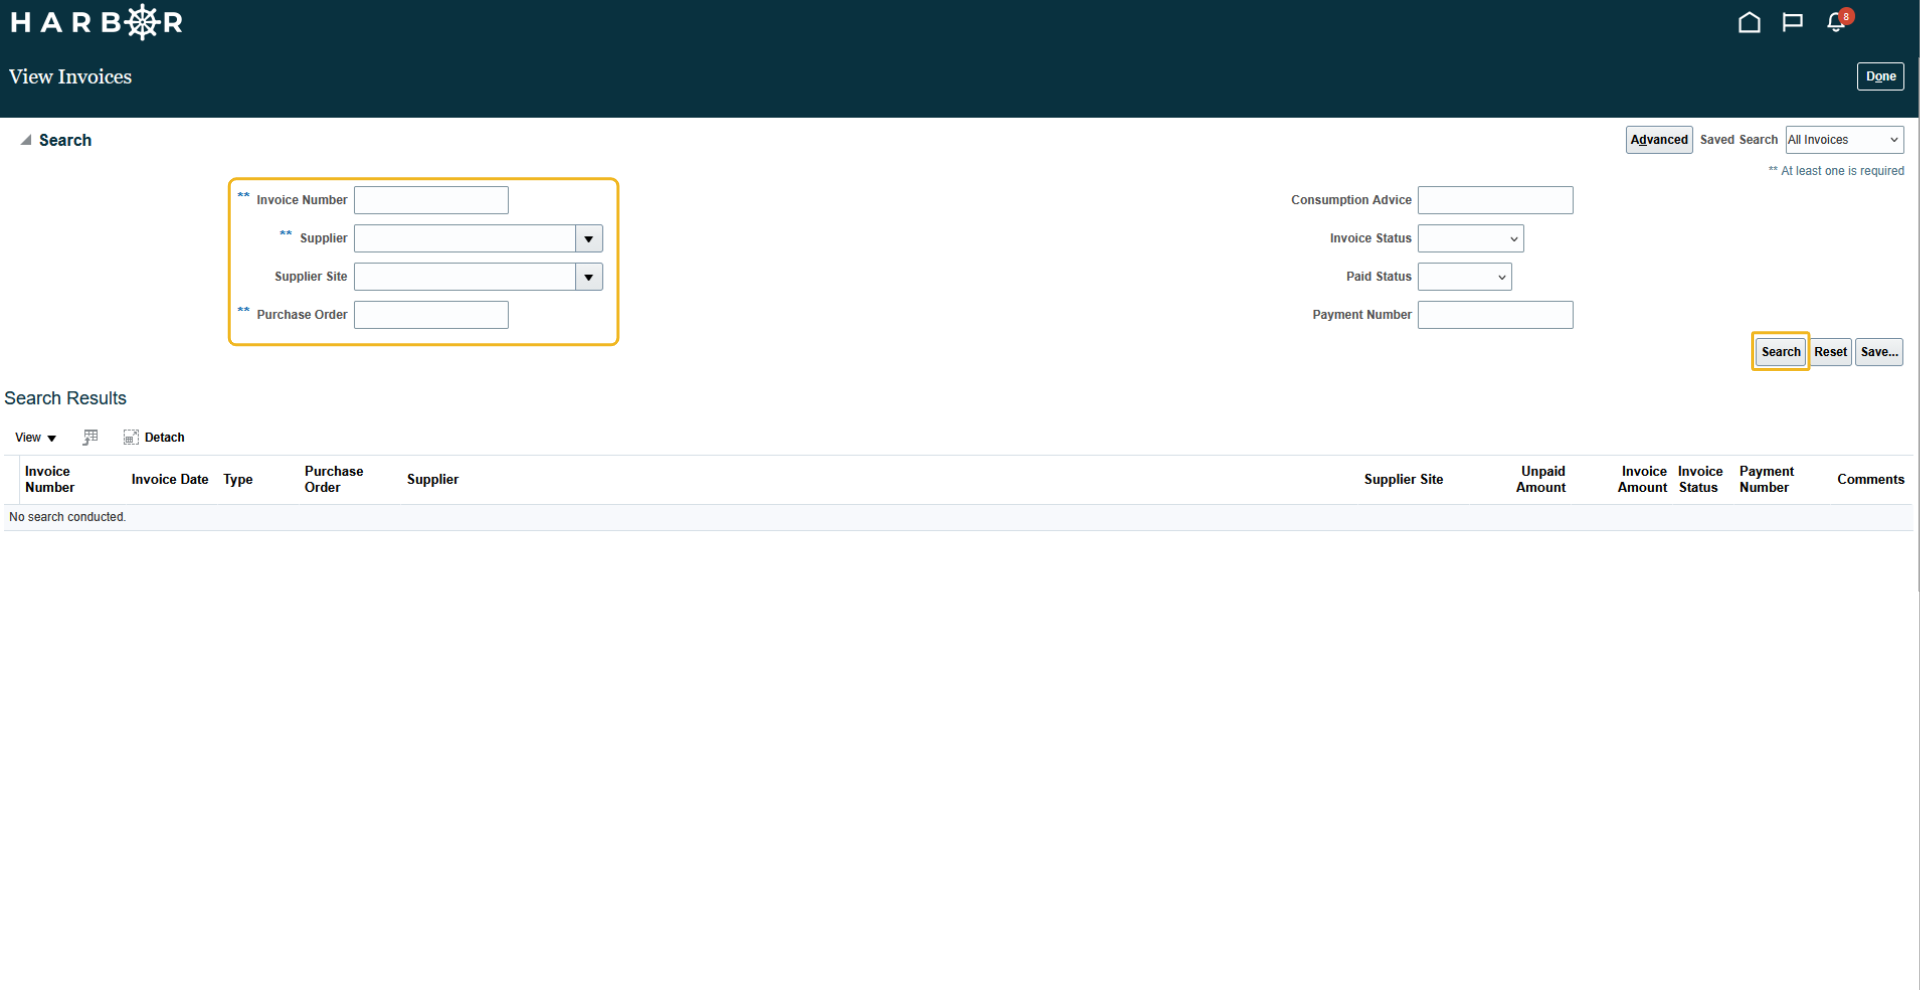Open the Saved Search All Invoices dropdown
The image size is (1920, 990).
[x=1844, y=140]
